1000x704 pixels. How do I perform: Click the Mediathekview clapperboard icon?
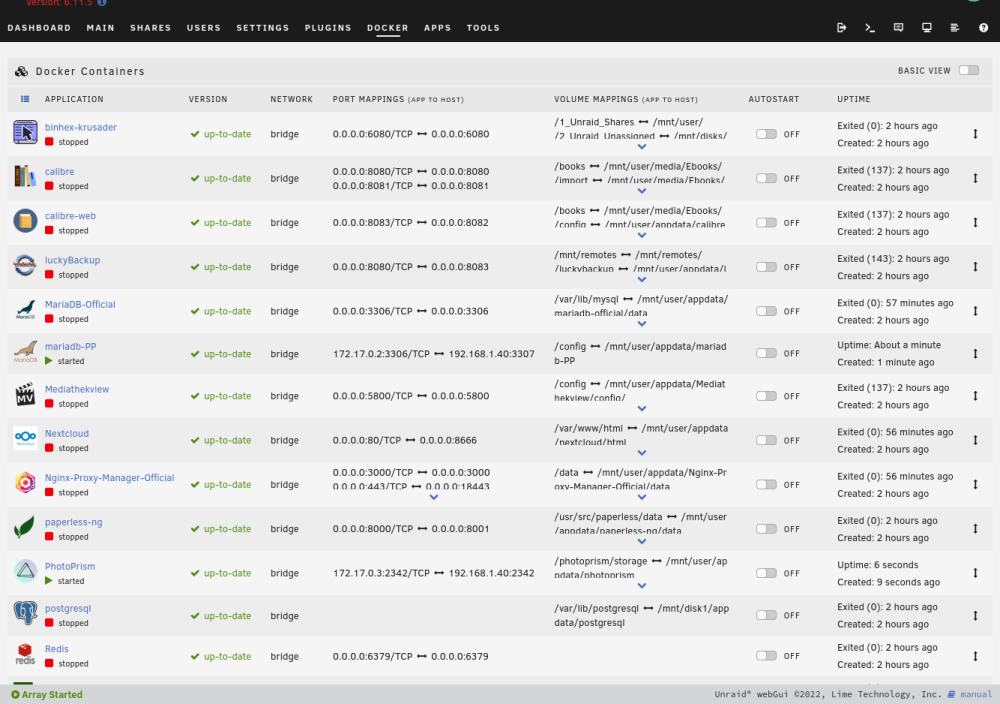click(26, 395)
